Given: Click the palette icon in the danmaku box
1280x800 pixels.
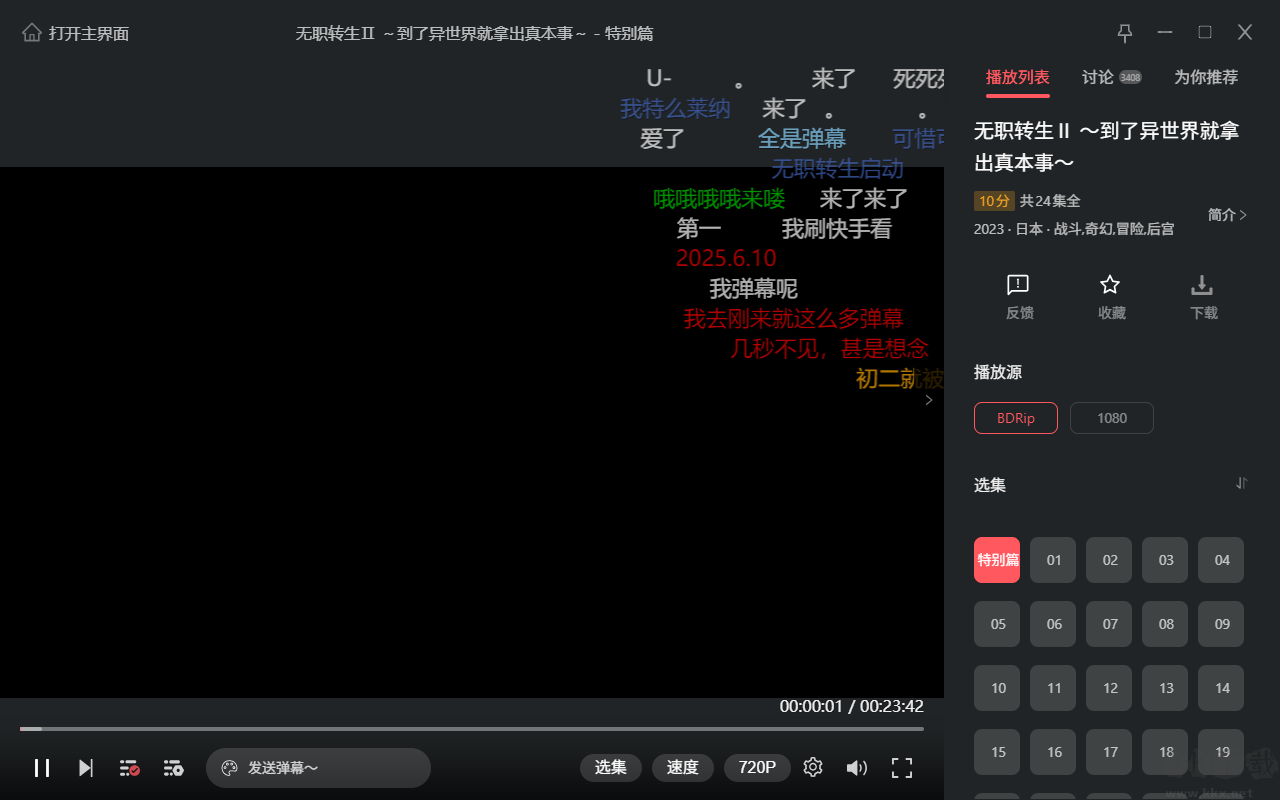Looking at the screenshot, I should pos(229,768).
